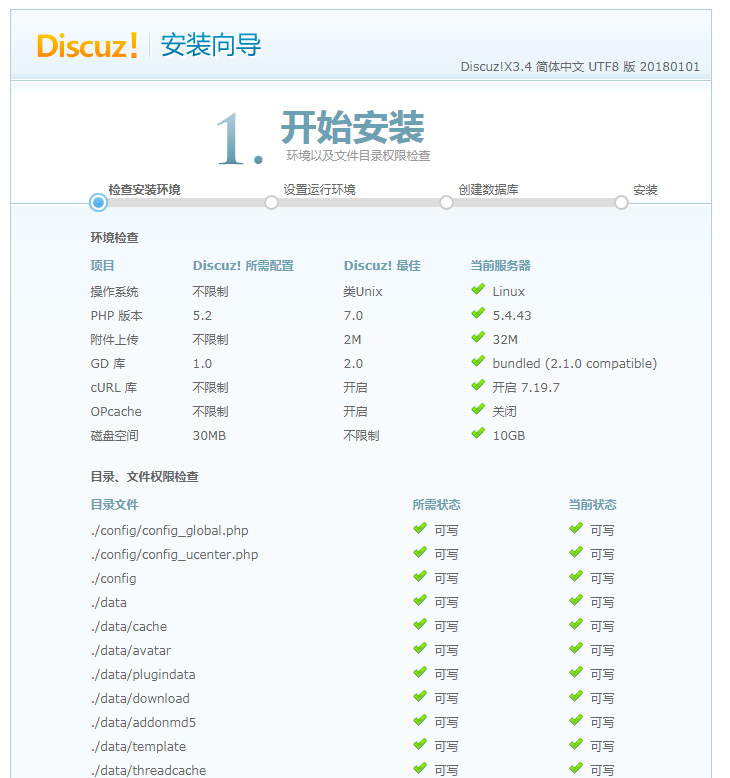
Task: Click required-status check for config_global.php row
Action: [420, 528]
